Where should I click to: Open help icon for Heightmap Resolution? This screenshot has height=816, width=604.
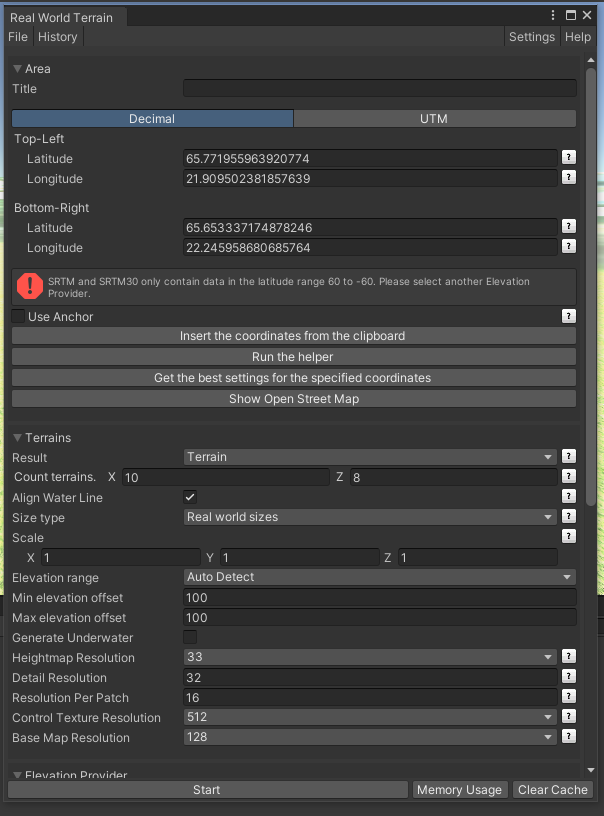tap(569, 657)
